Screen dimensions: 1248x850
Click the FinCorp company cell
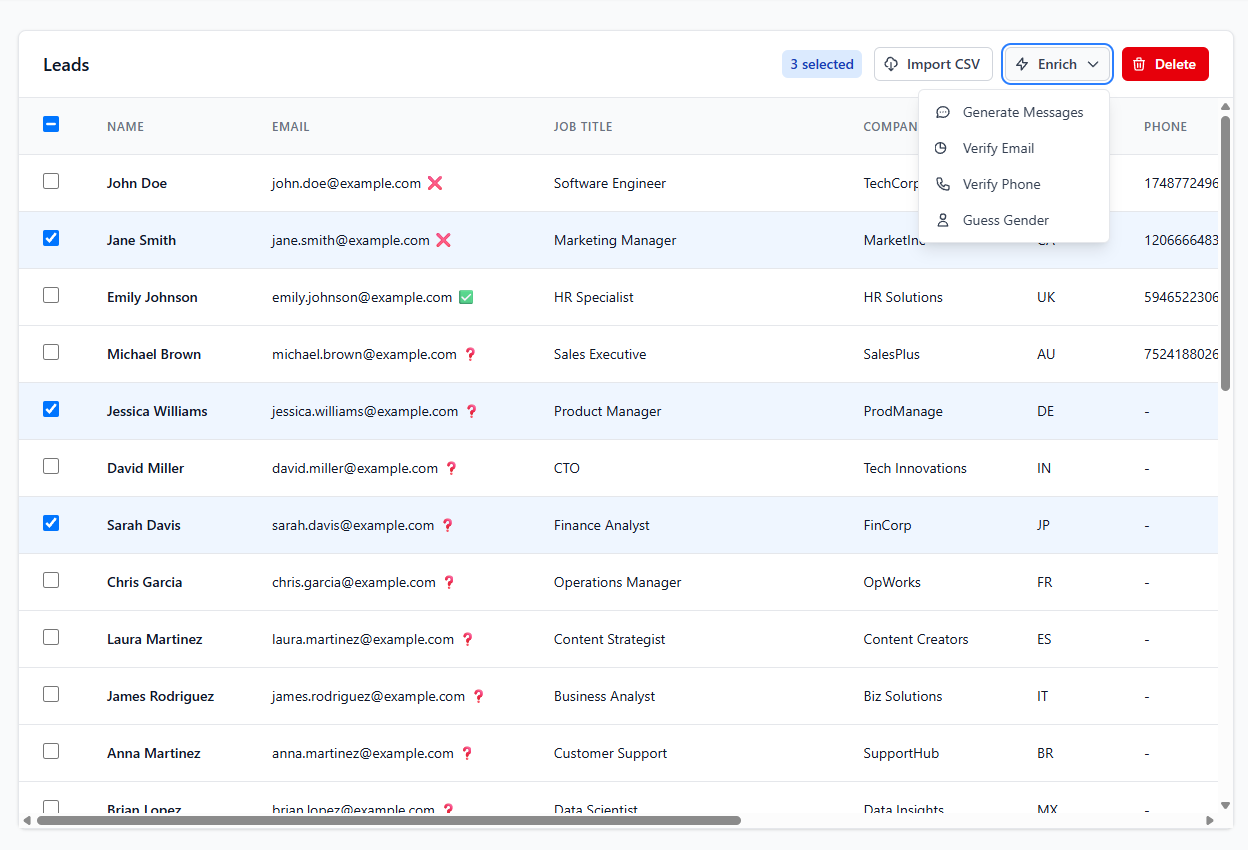(x=888, y=525)
